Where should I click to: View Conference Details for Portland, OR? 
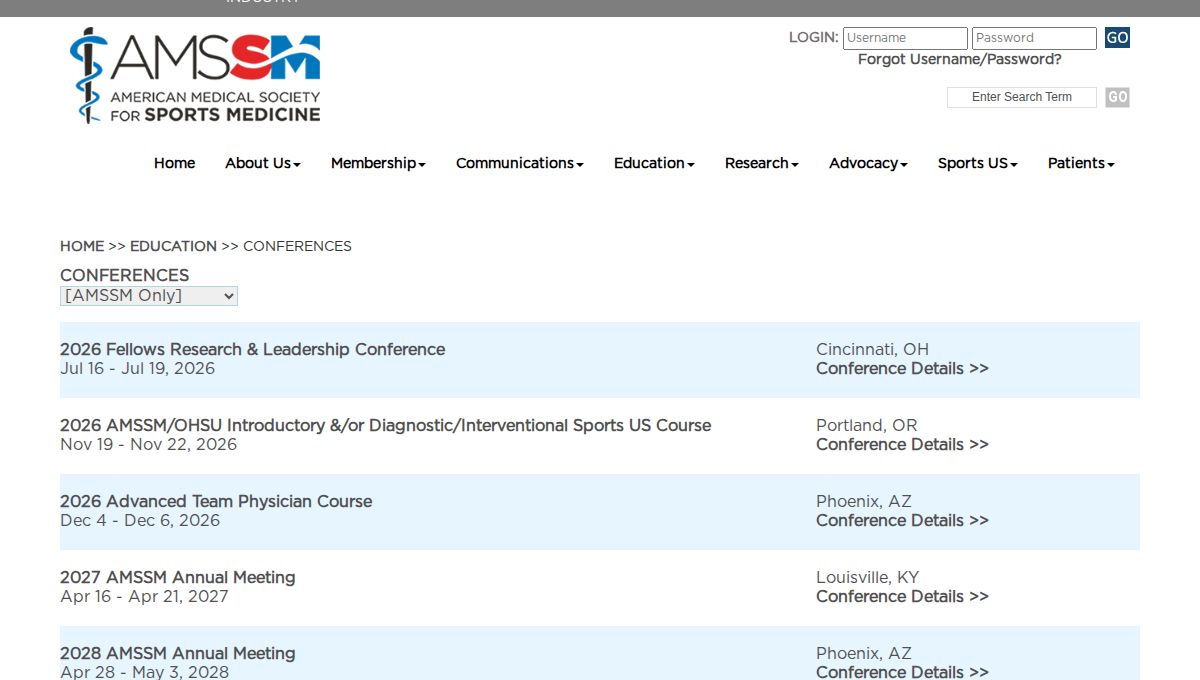(902, 444)
